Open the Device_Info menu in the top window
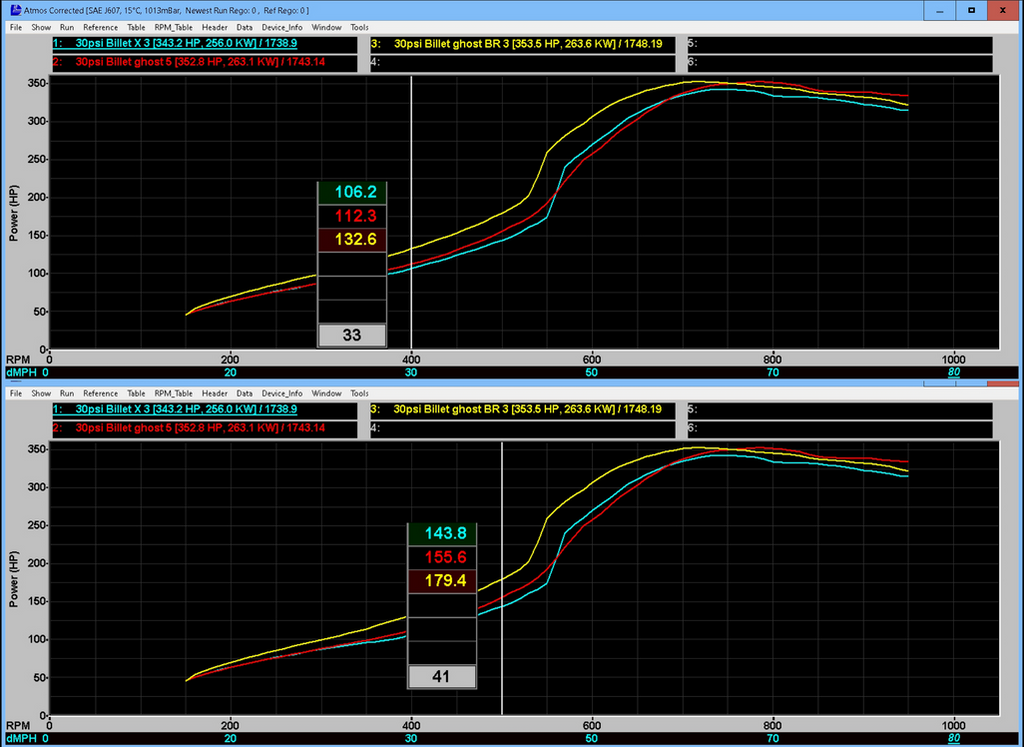The height and width of the screenshot is (747, 1024). point(283,28)
